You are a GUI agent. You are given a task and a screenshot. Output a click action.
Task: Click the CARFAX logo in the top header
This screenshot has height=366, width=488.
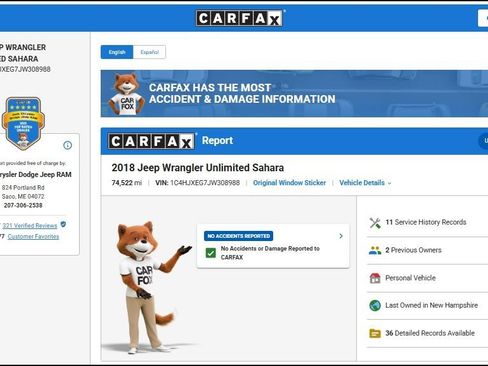[x=240, y=18]
